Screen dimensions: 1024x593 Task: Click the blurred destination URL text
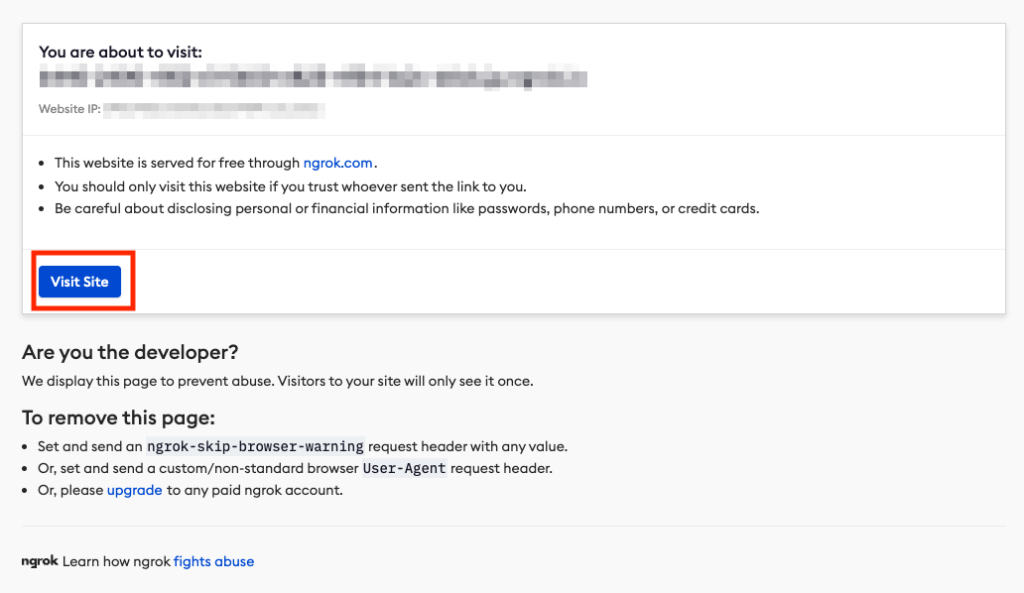coord(313,78)
